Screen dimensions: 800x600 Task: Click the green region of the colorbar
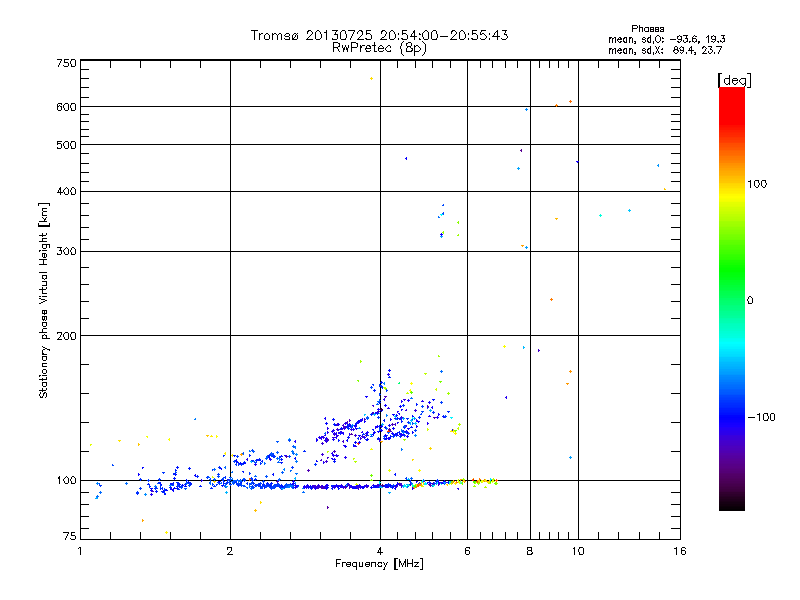click(x=732, y=270)
